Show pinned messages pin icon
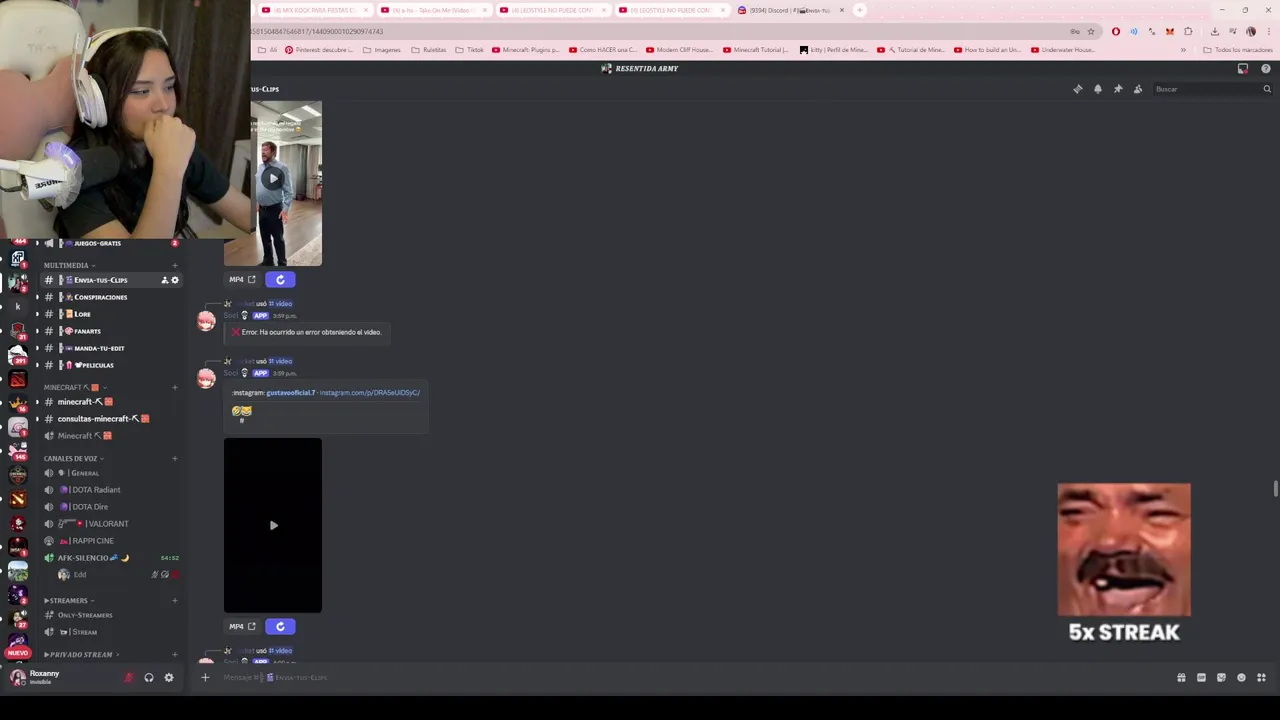 click(x=1118, y=89)
